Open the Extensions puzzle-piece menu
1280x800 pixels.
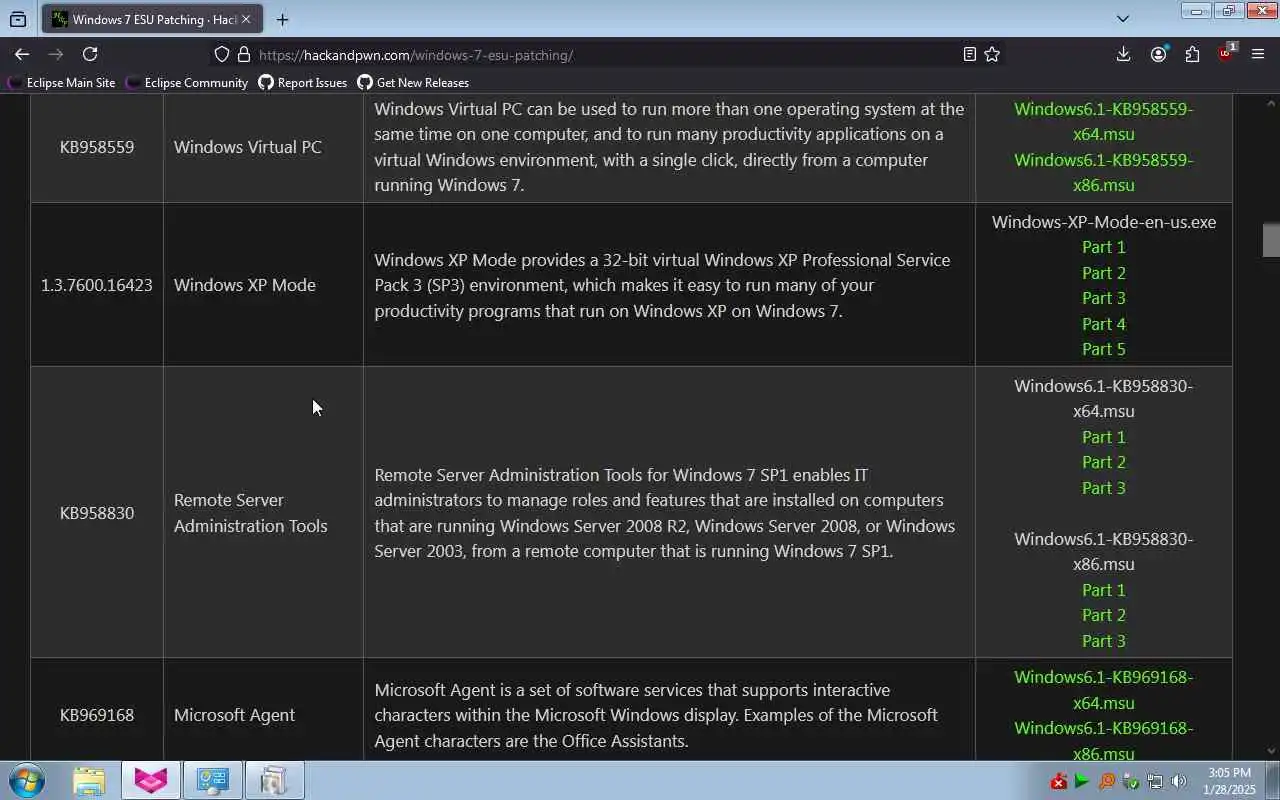1192,54
